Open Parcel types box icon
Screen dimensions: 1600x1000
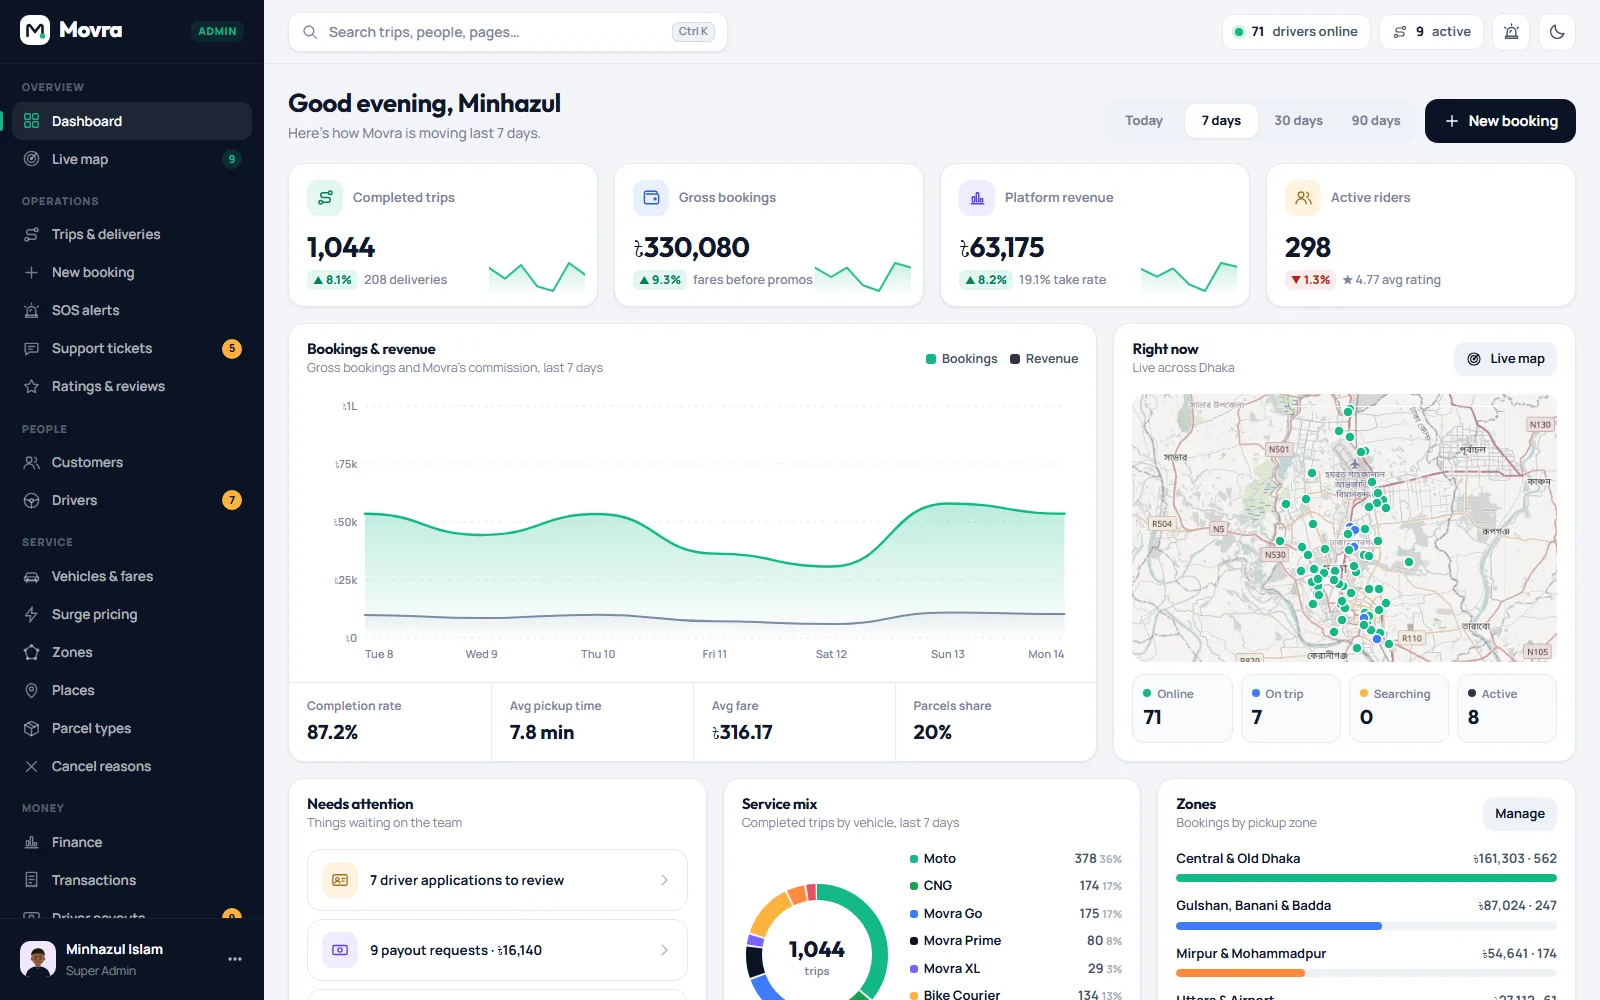pos(31,728)
